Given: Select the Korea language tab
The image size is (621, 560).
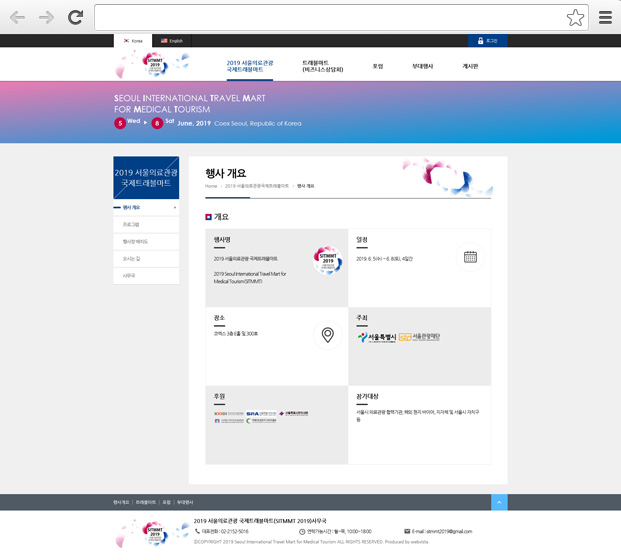Looking at the screenshot, I should [x=133, y=40].
